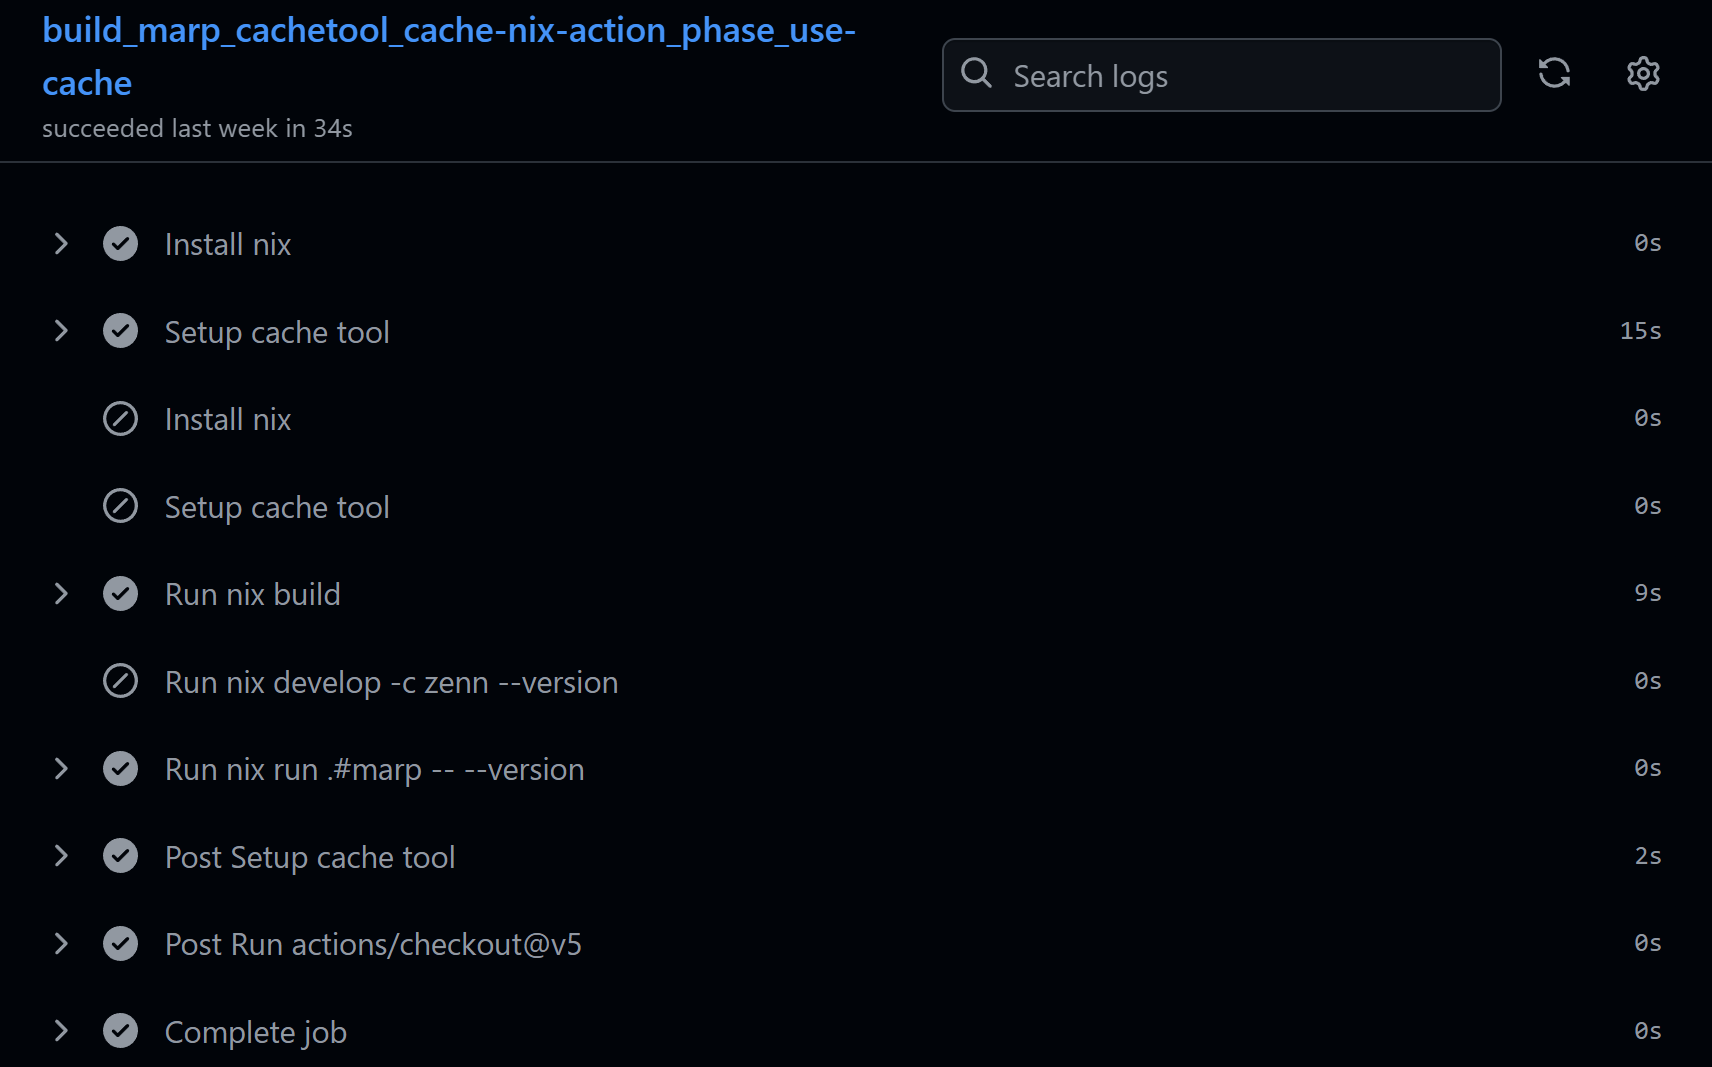Expand the Post Run actions/checkout@v5 step
1712x1067 pixels.
click(61, 943)
